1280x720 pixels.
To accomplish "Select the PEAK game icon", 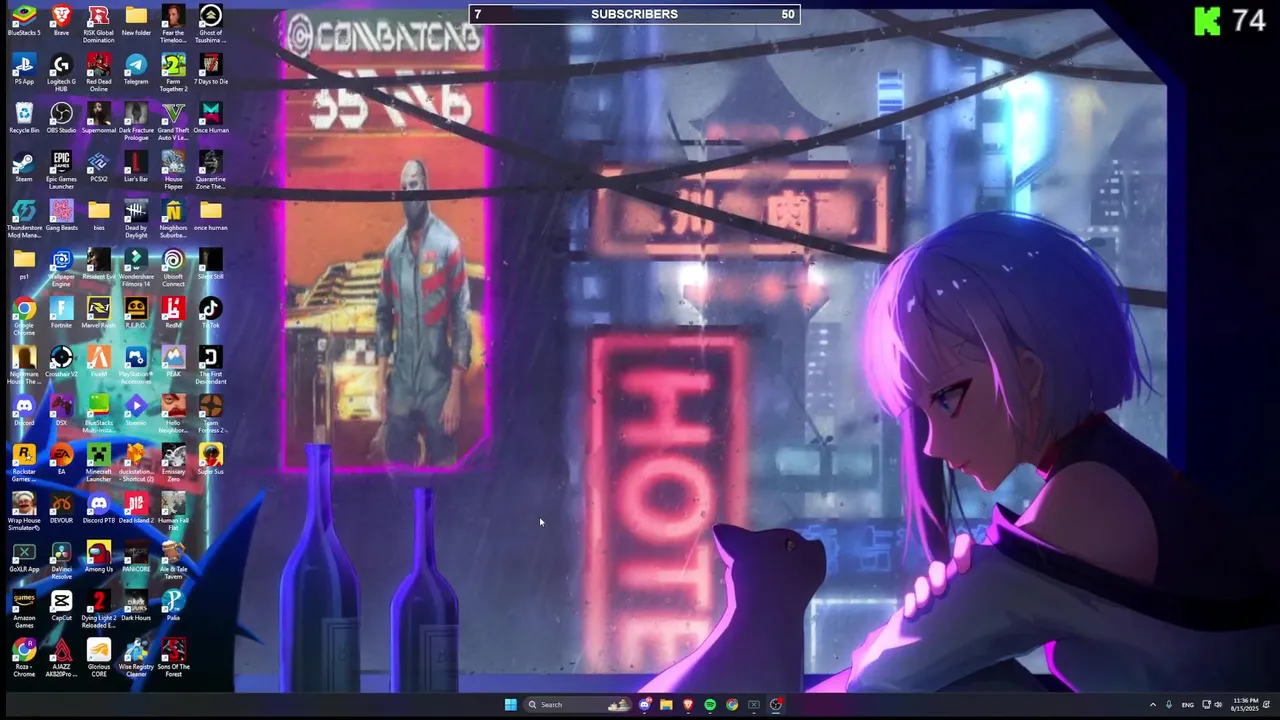I will [x=173, y=363].
